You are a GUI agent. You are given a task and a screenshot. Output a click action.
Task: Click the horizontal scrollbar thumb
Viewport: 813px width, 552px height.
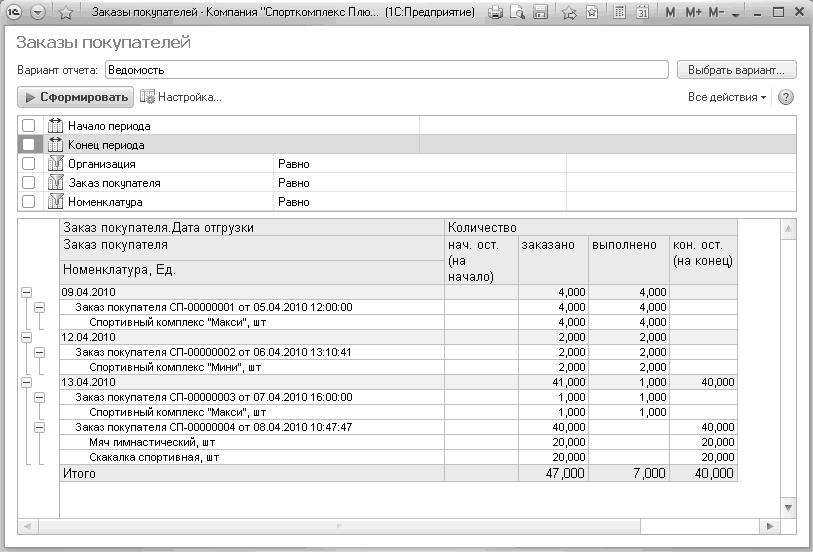(x=339, y=526)
